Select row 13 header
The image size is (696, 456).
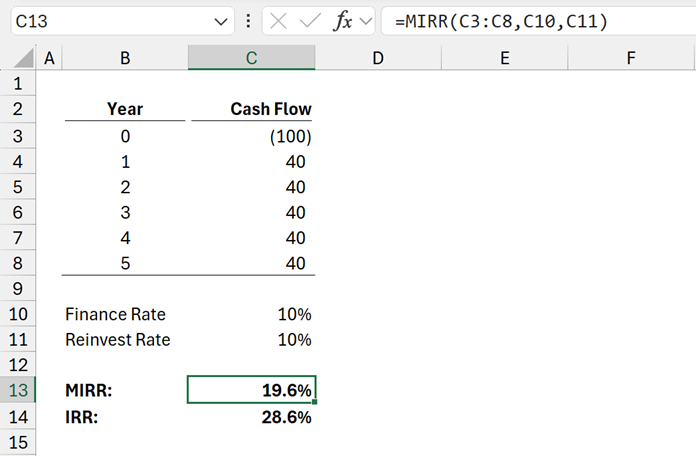click(x=18, y=390)
